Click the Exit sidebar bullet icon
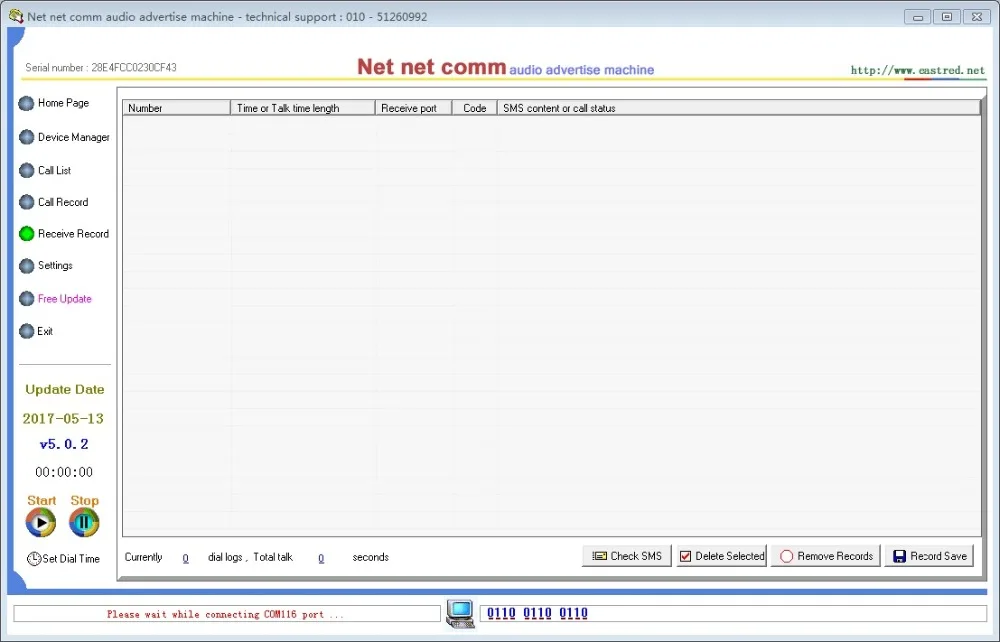This screenshot has height=642, width=1000. [26, 332]
